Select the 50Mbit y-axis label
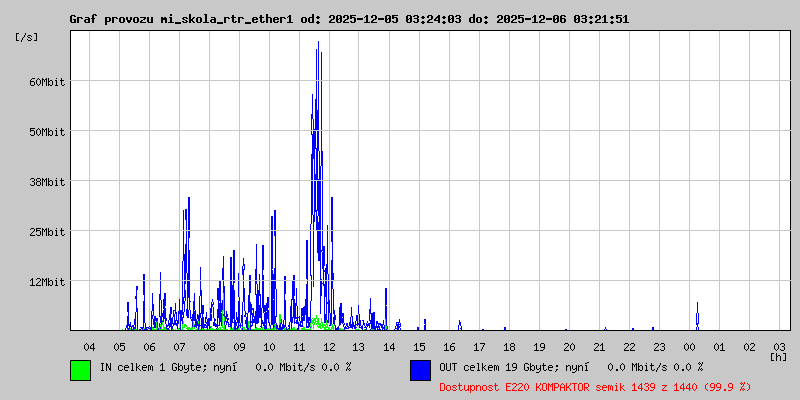The width and height of the screenshot is (800, 400). pyautogui.click(x=47, y=131)
